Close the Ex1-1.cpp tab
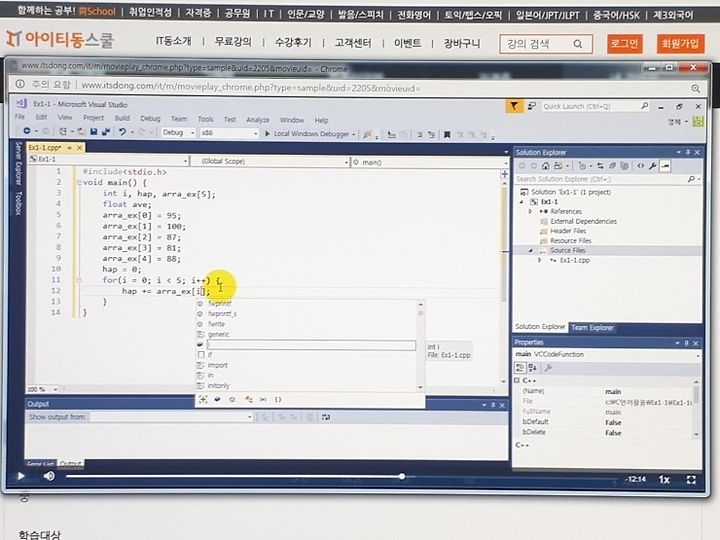The width and height of the screenshot is (720, 540). pos(79,147)
